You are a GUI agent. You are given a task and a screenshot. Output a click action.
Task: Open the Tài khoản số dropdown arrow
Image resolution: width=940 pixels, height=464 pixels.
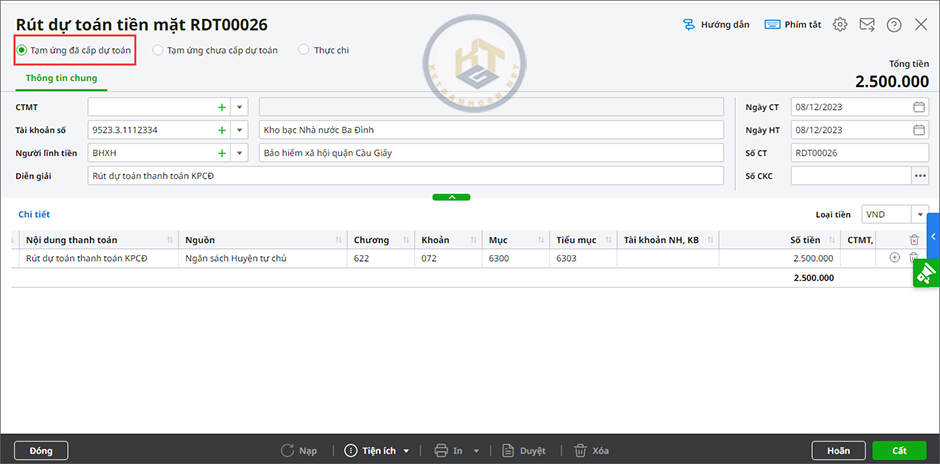(240, 130)
